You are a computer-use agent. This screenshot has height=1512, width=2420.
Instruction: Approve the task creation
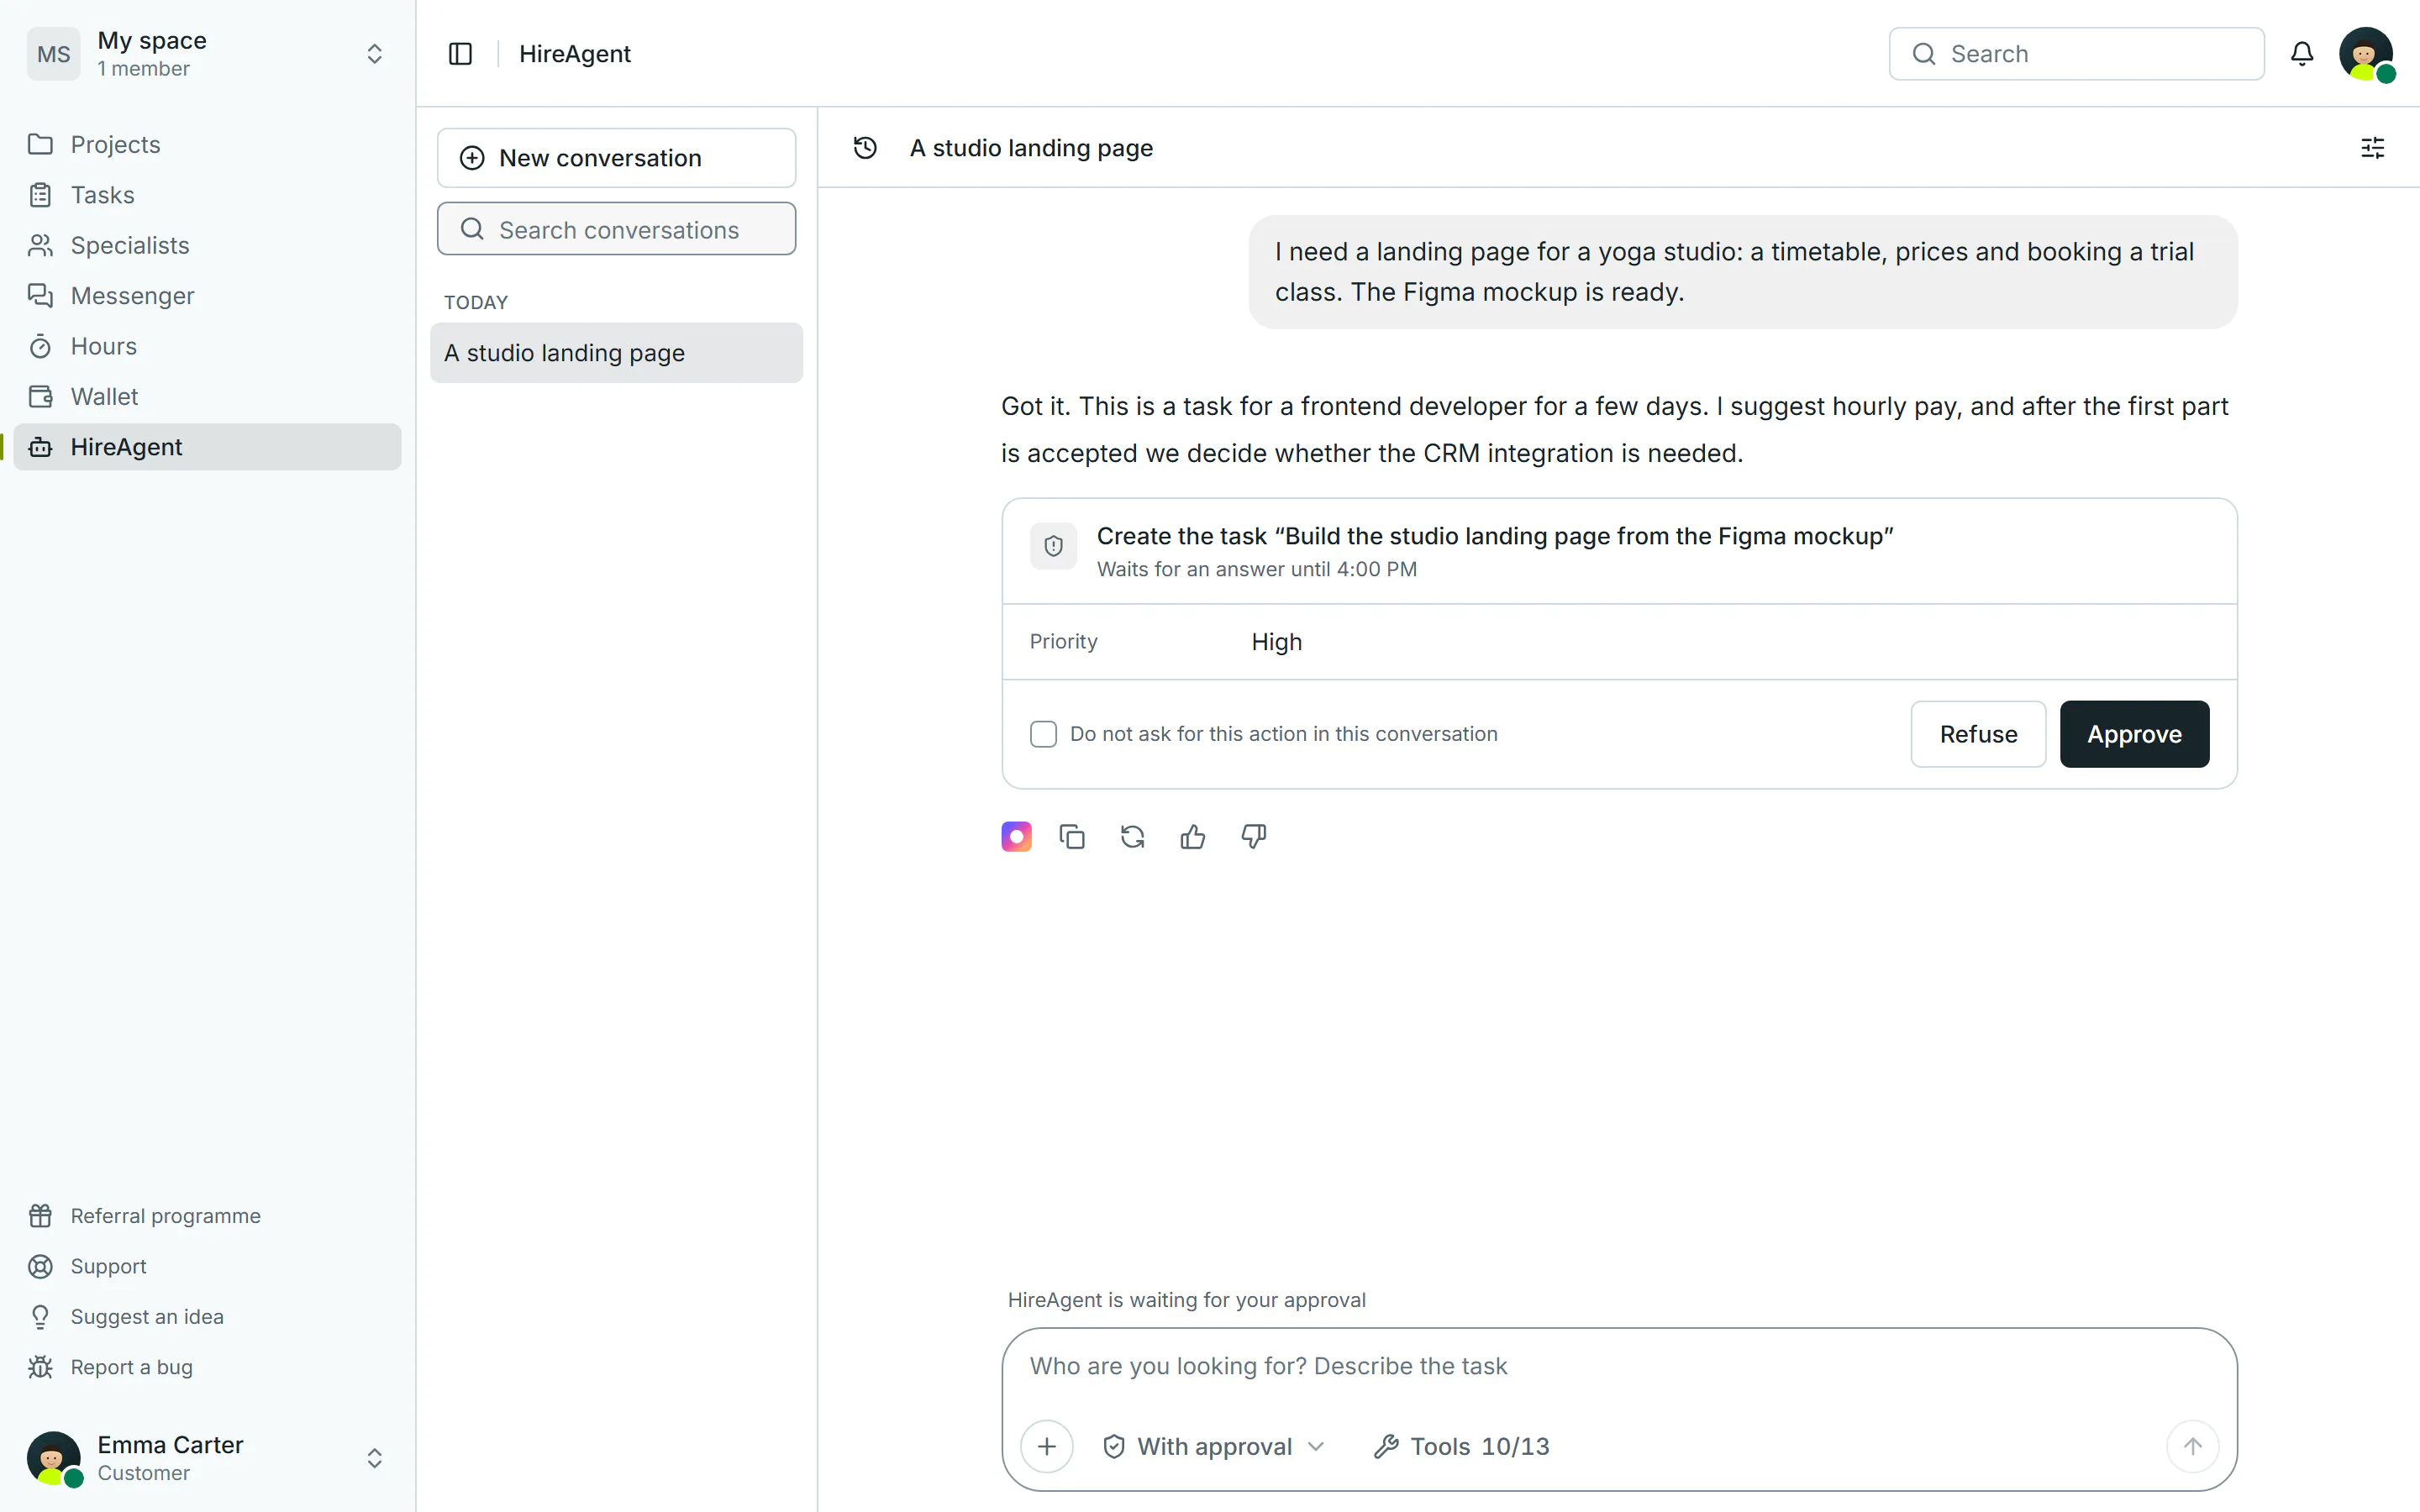point(2134,734)
